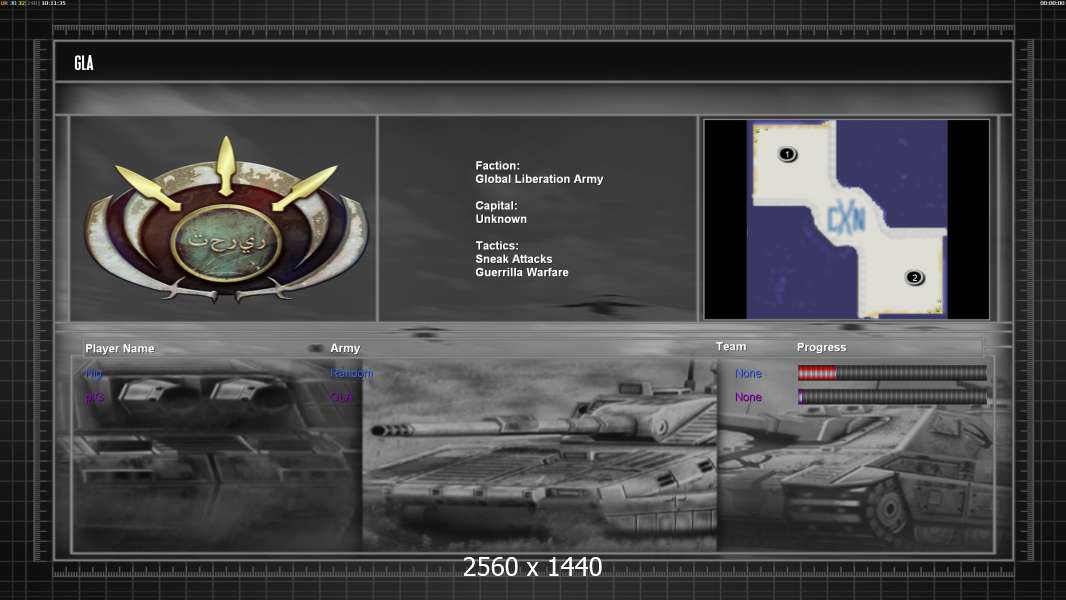Click the 'GLA' title in the header bar
The height and width of the screenshot is (600, 1066).
(x=84, y=63)
